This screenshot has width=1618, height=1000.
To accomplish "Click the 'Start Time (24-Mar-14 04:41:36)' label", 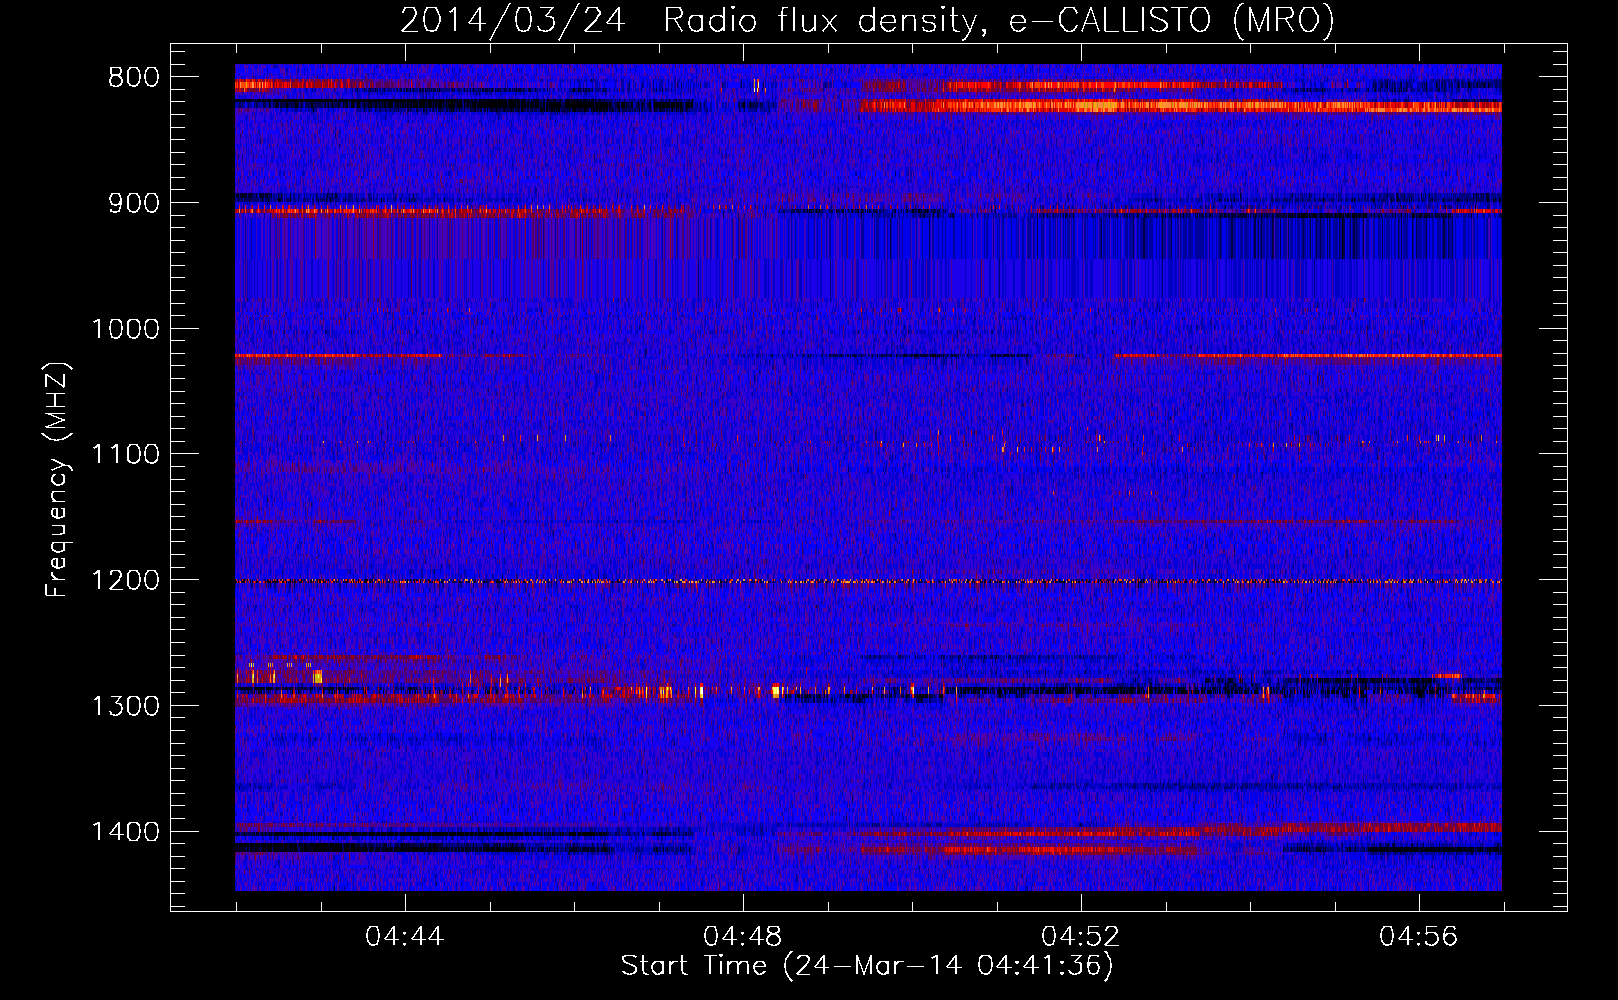I will click(867, 966).
